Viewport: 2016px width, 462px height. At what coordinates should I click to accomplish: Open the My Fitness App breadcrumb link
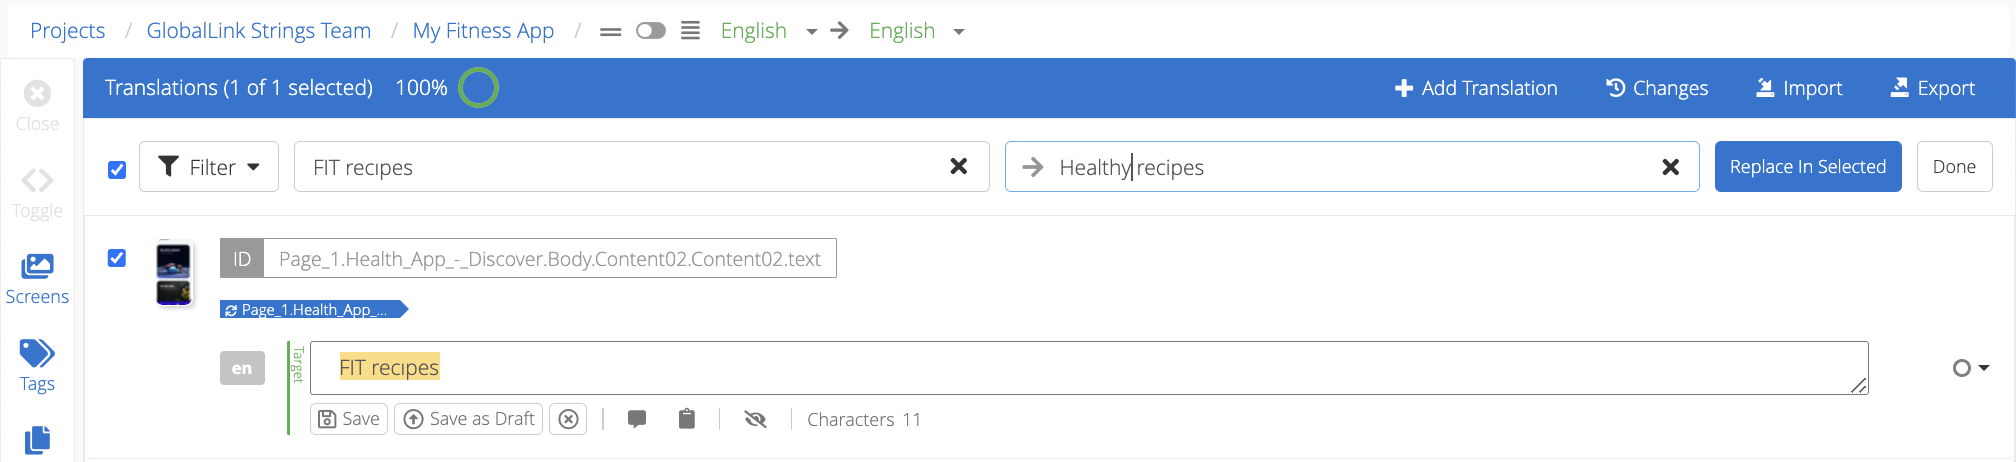click(483, 31)
